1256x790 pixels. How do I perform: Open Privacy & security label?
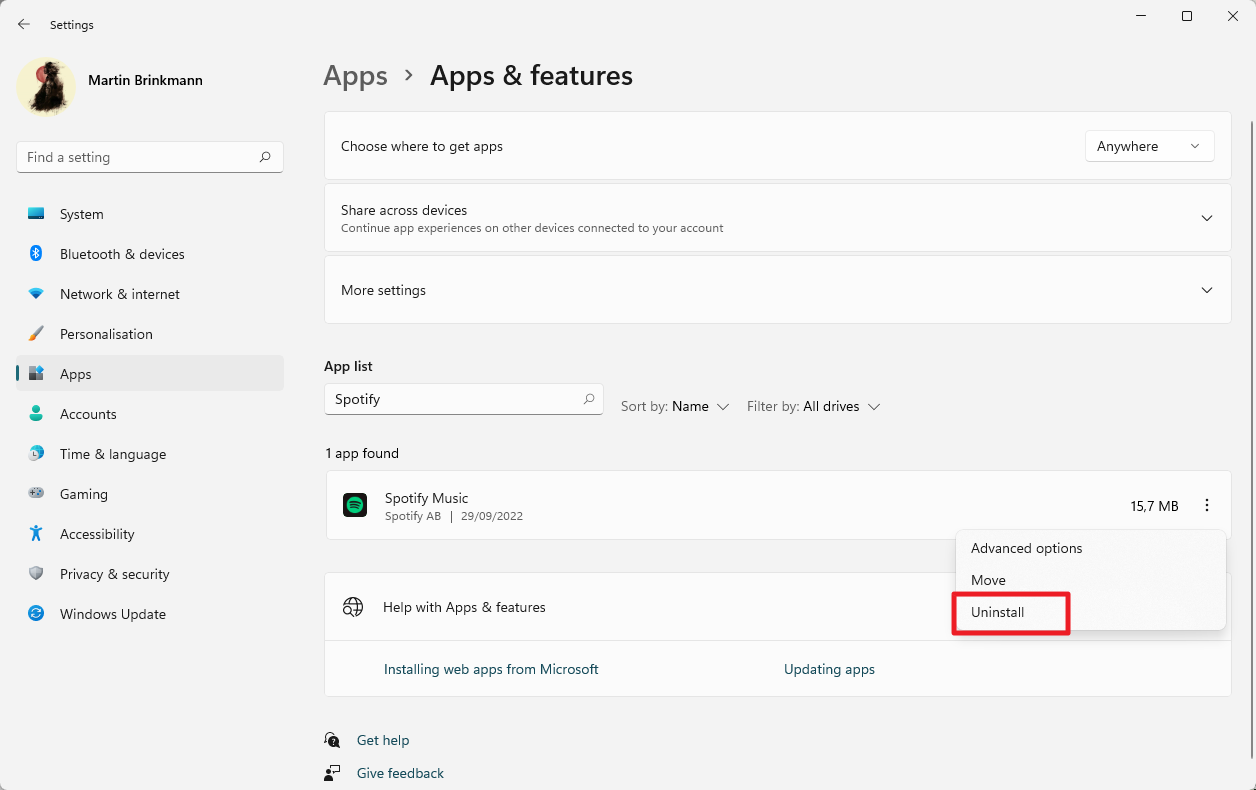[114, 574]
